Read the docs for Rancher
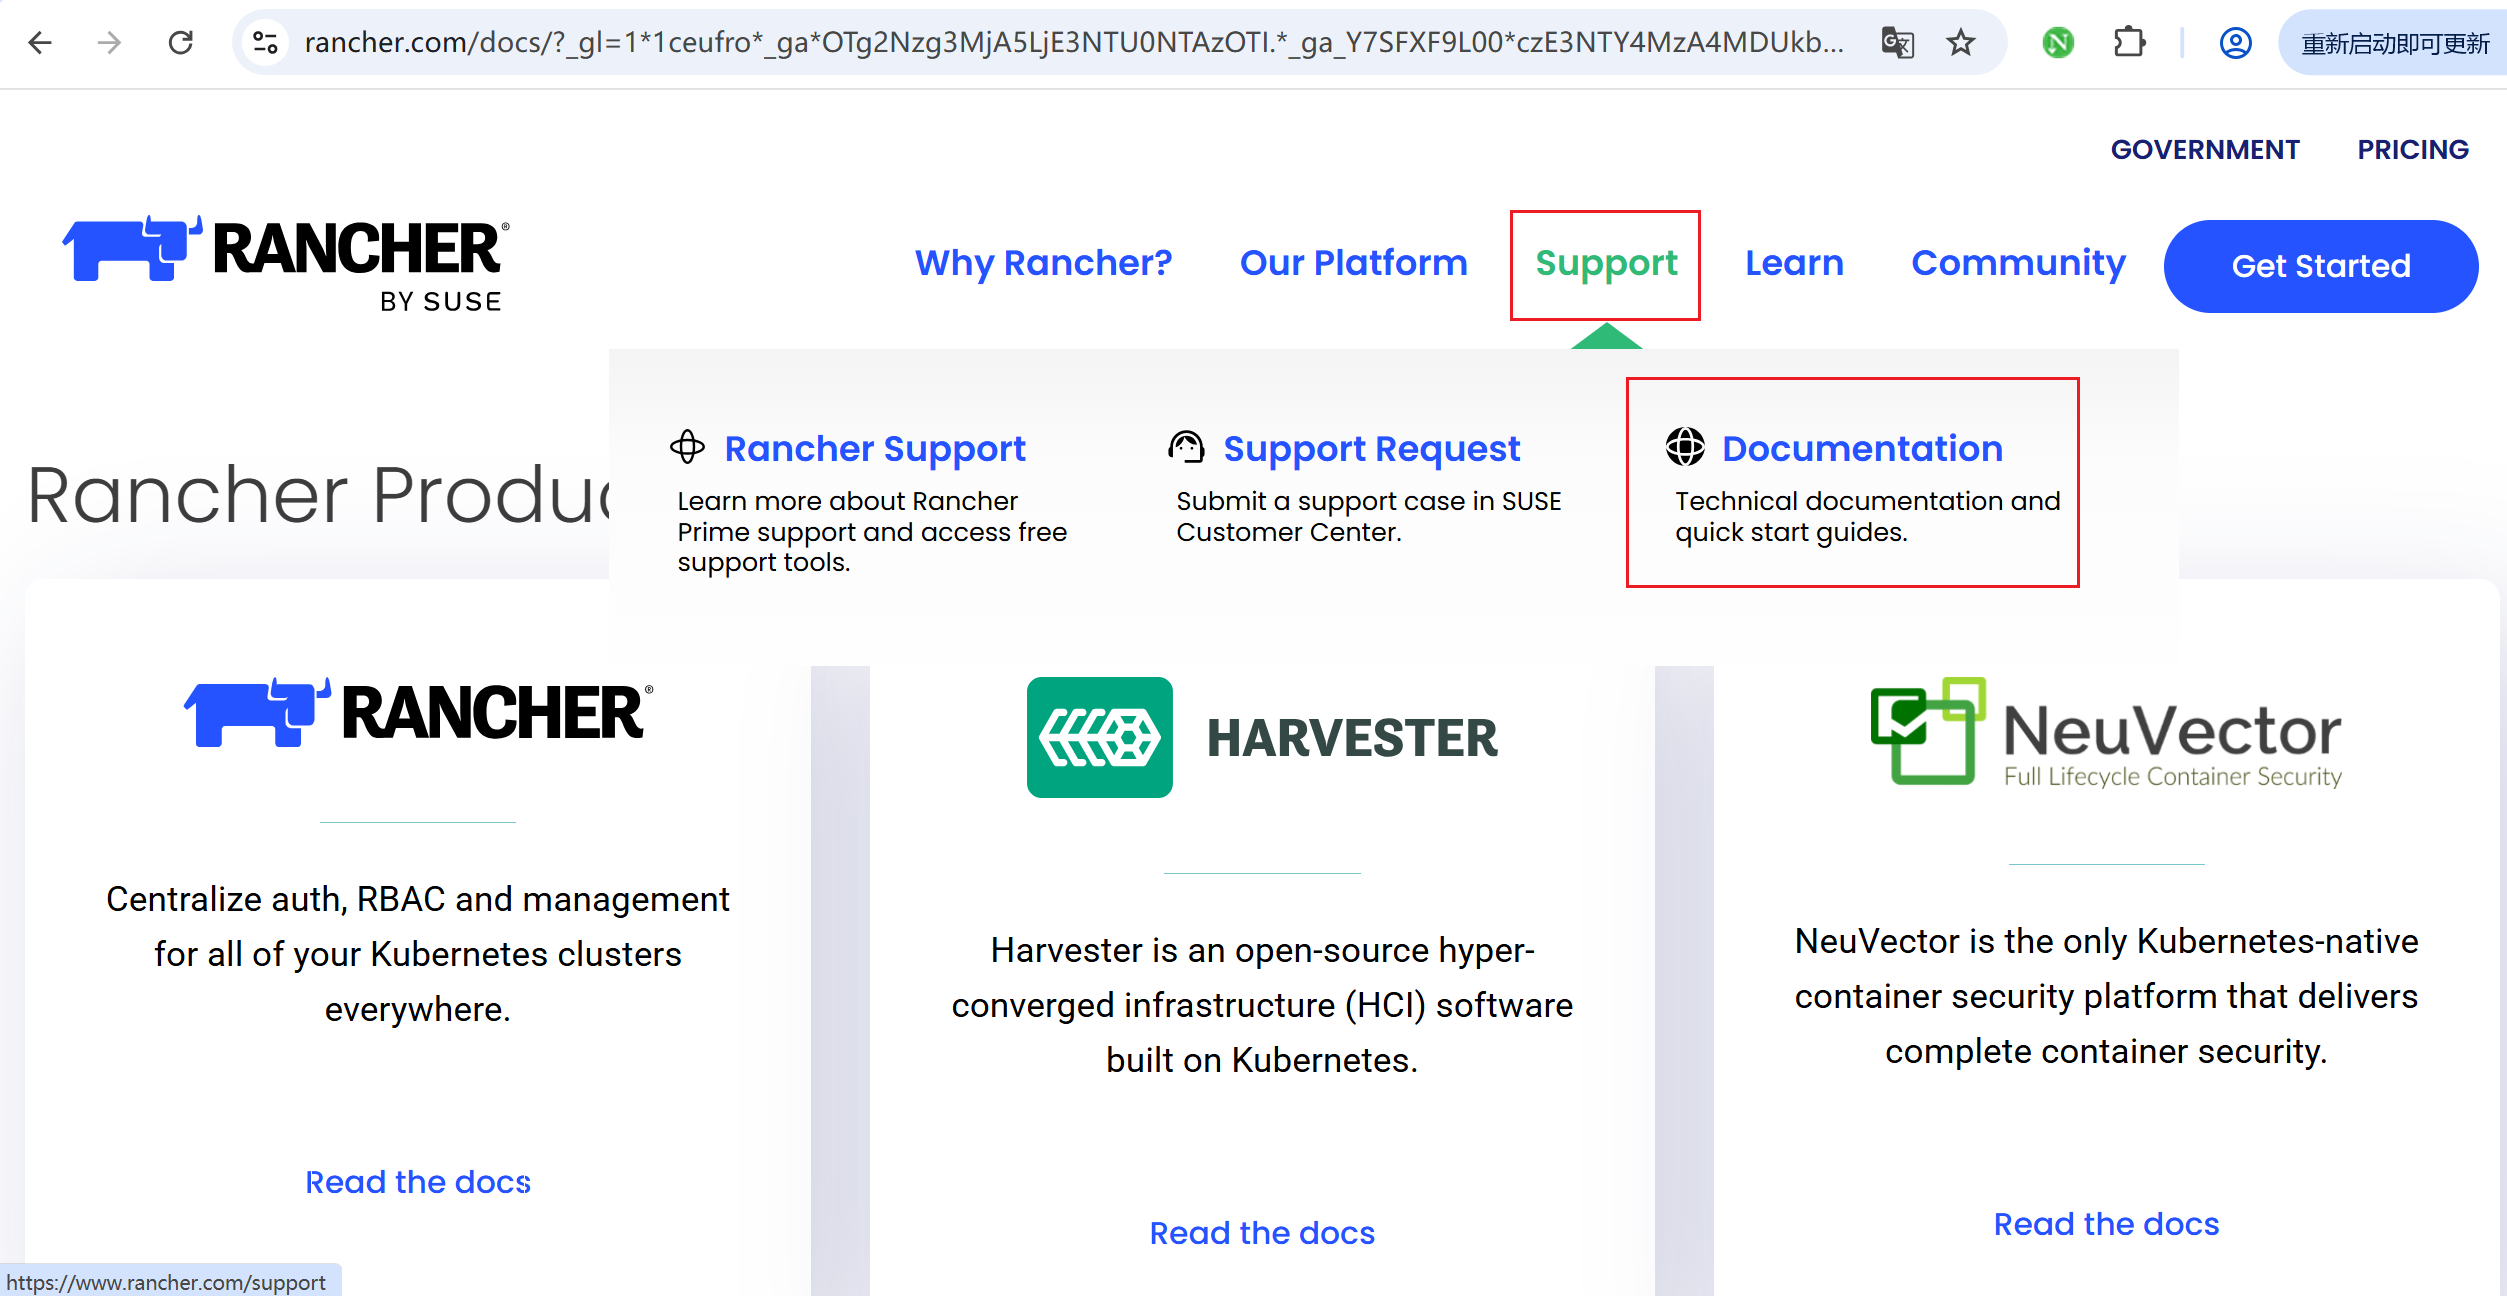This screenshot has height=1296, width=2507. tap(418, 1182)
